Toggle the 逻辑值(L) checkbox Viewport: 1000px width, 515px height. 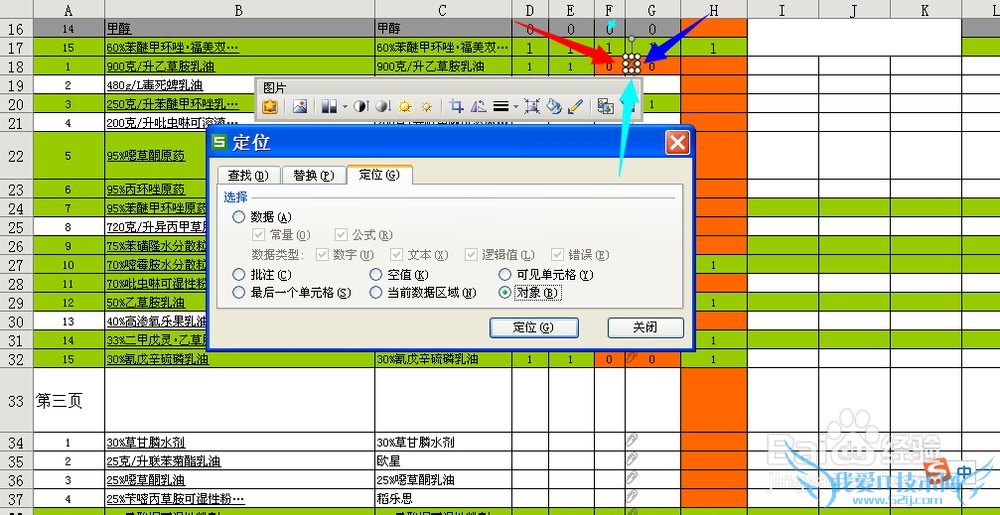coord(471,254)
